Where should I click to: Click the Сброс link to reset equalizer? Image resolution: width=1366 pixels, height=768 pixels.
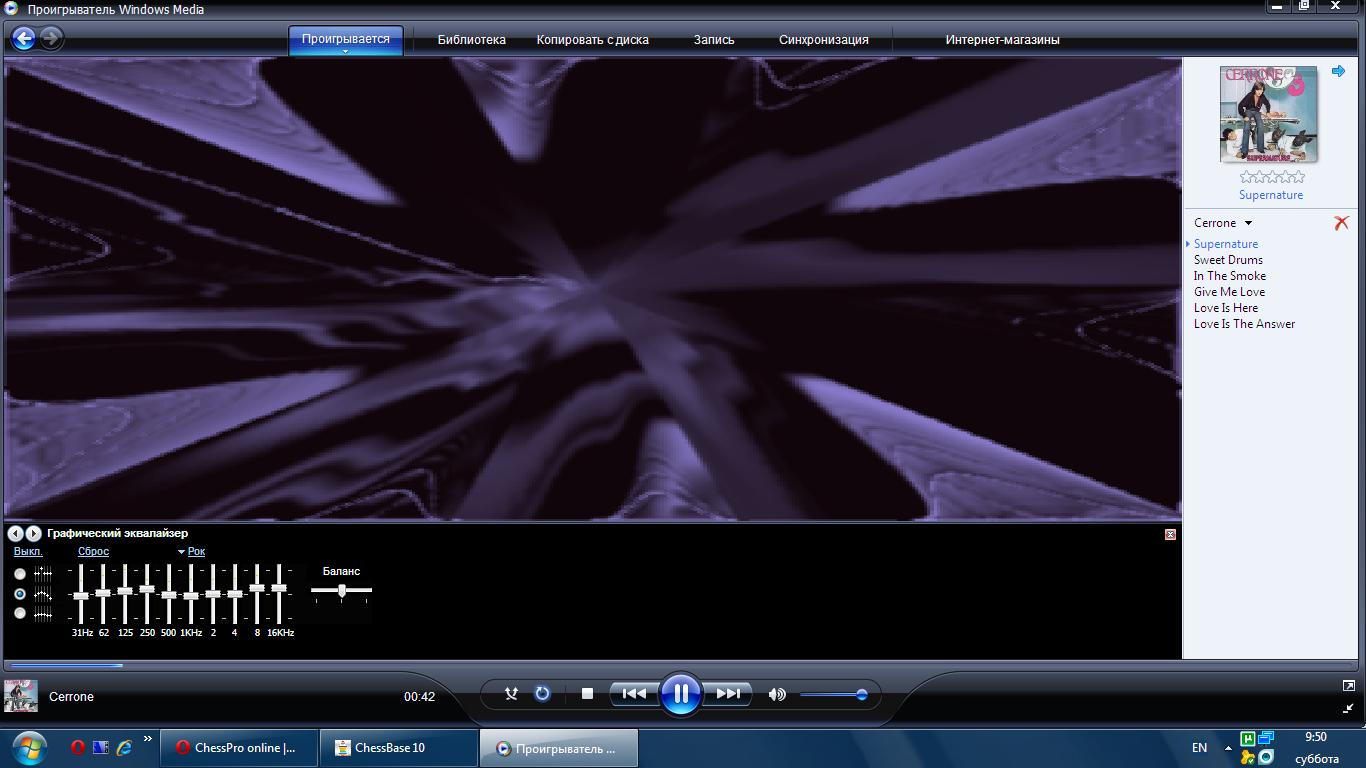click(93, 552)
